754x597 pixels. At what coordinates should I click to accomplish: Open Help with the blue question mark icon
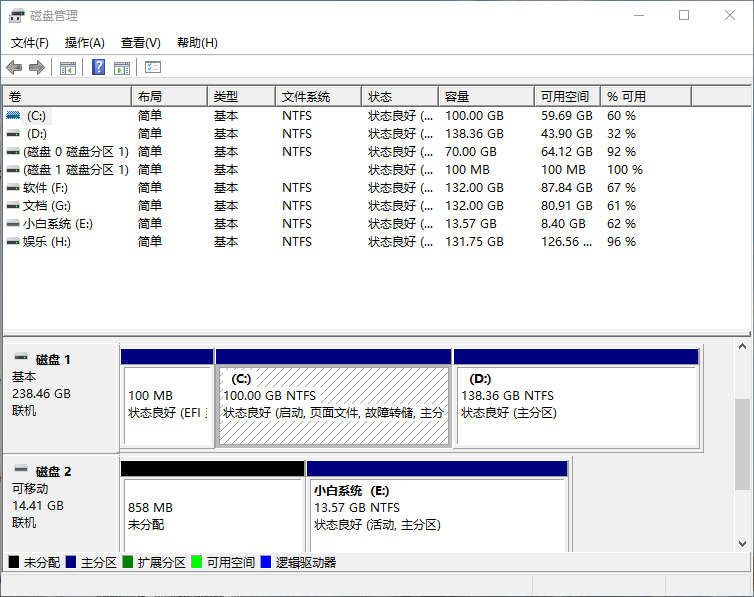click(x=98, y=67)
